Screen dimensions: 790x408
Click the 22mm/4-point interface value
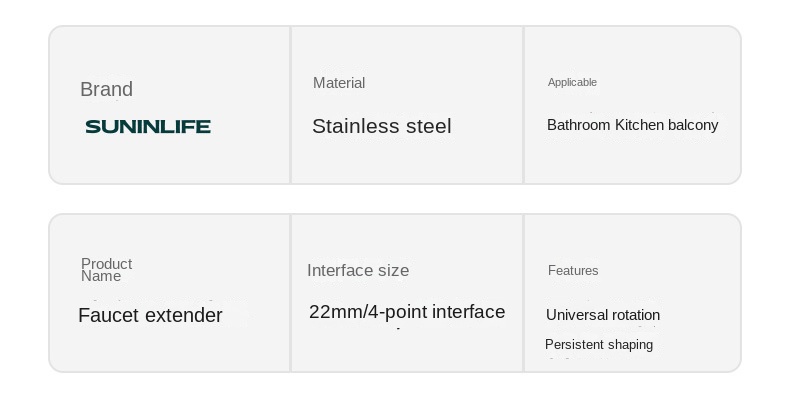(407, 312)
